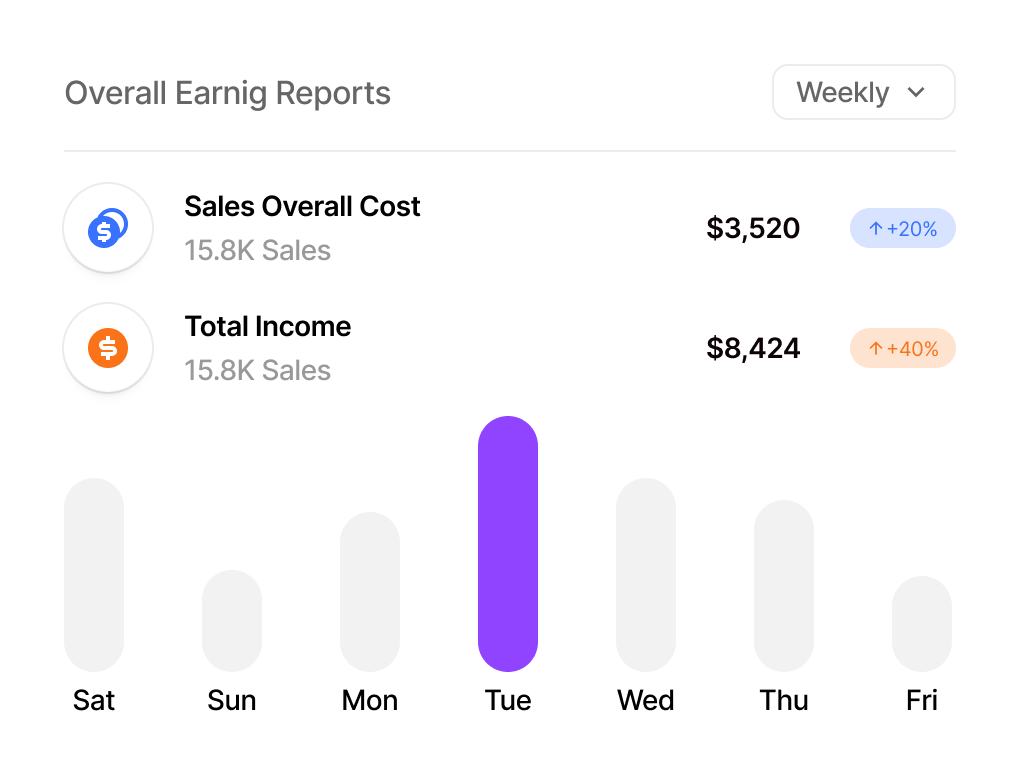Click the orange +40% growth badge
Image resolution: width=1020 pixels, height=784 pixels.
(902, 348)
